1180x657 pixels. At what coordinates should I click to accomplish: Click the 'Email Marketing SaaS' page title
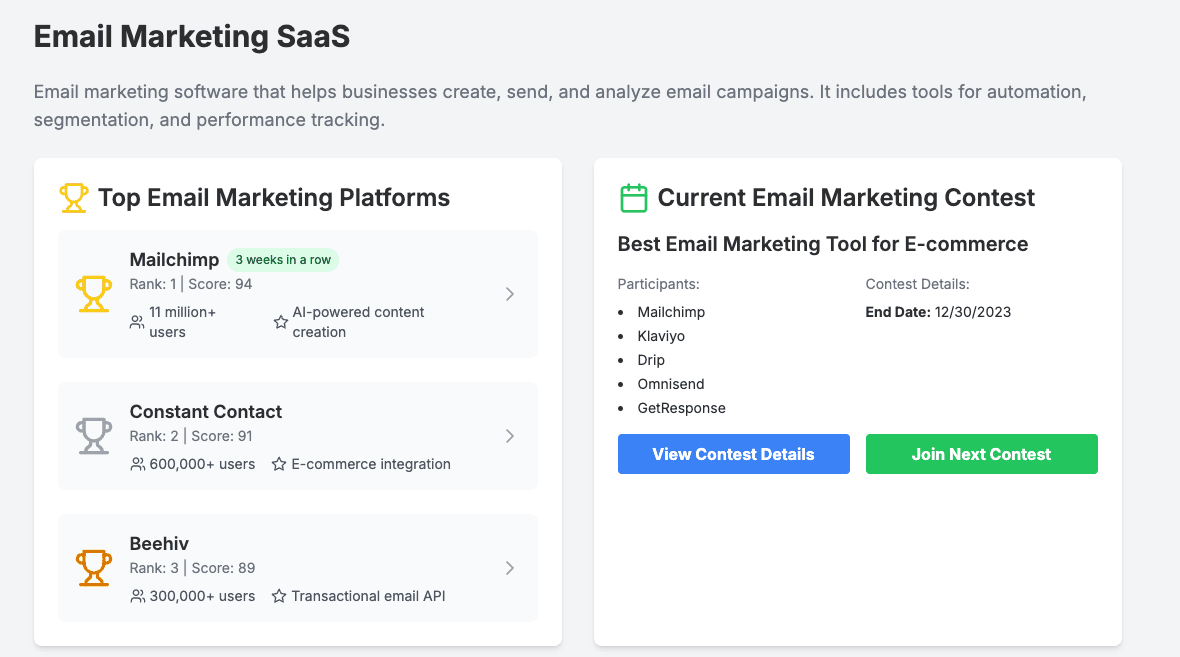[192, 36]
